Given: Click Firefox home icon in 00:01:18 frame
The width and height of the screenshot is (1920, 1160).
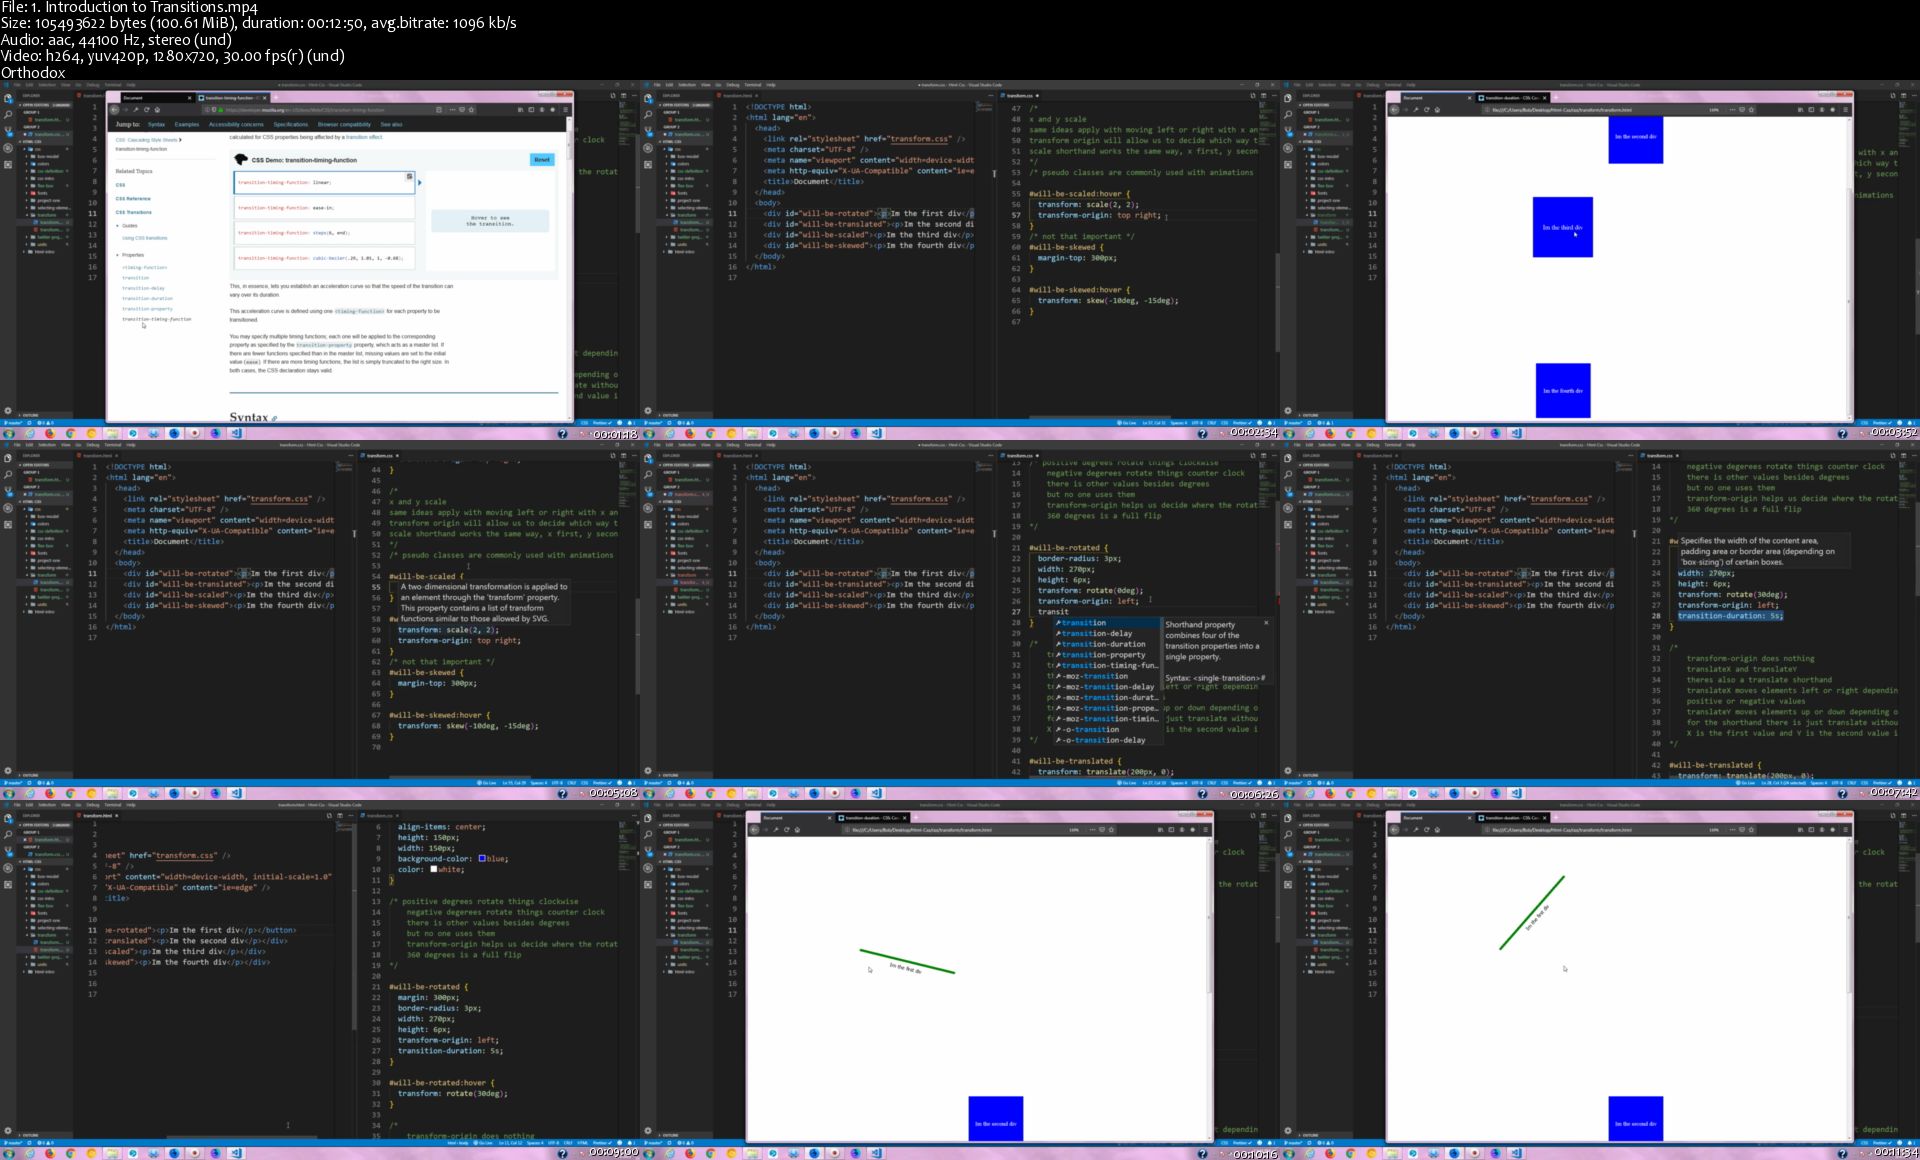Looking at the screenshot, I should point(157,110).
